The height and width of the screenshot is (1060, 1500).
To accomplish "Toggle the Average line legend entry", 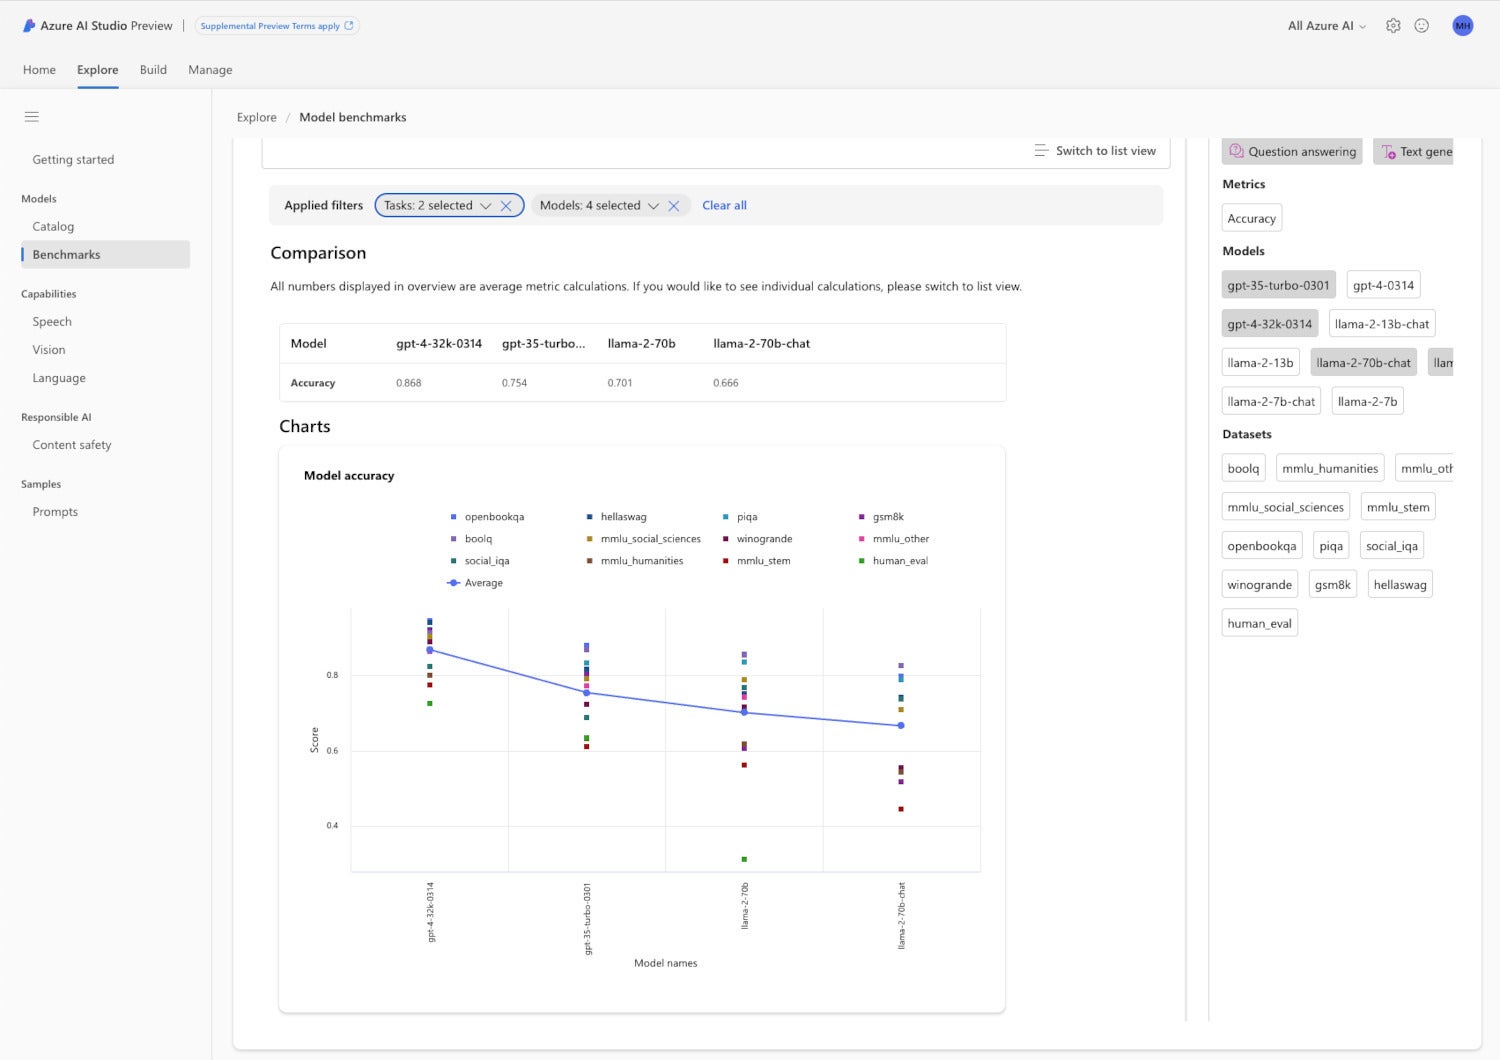I will tap(475, 583).
